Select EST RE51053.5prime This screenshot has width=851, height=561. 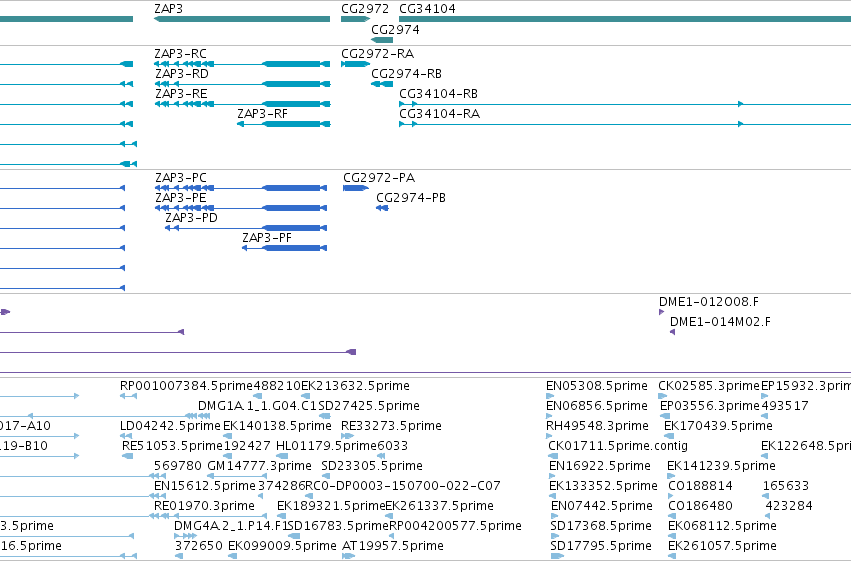(173, 447)
